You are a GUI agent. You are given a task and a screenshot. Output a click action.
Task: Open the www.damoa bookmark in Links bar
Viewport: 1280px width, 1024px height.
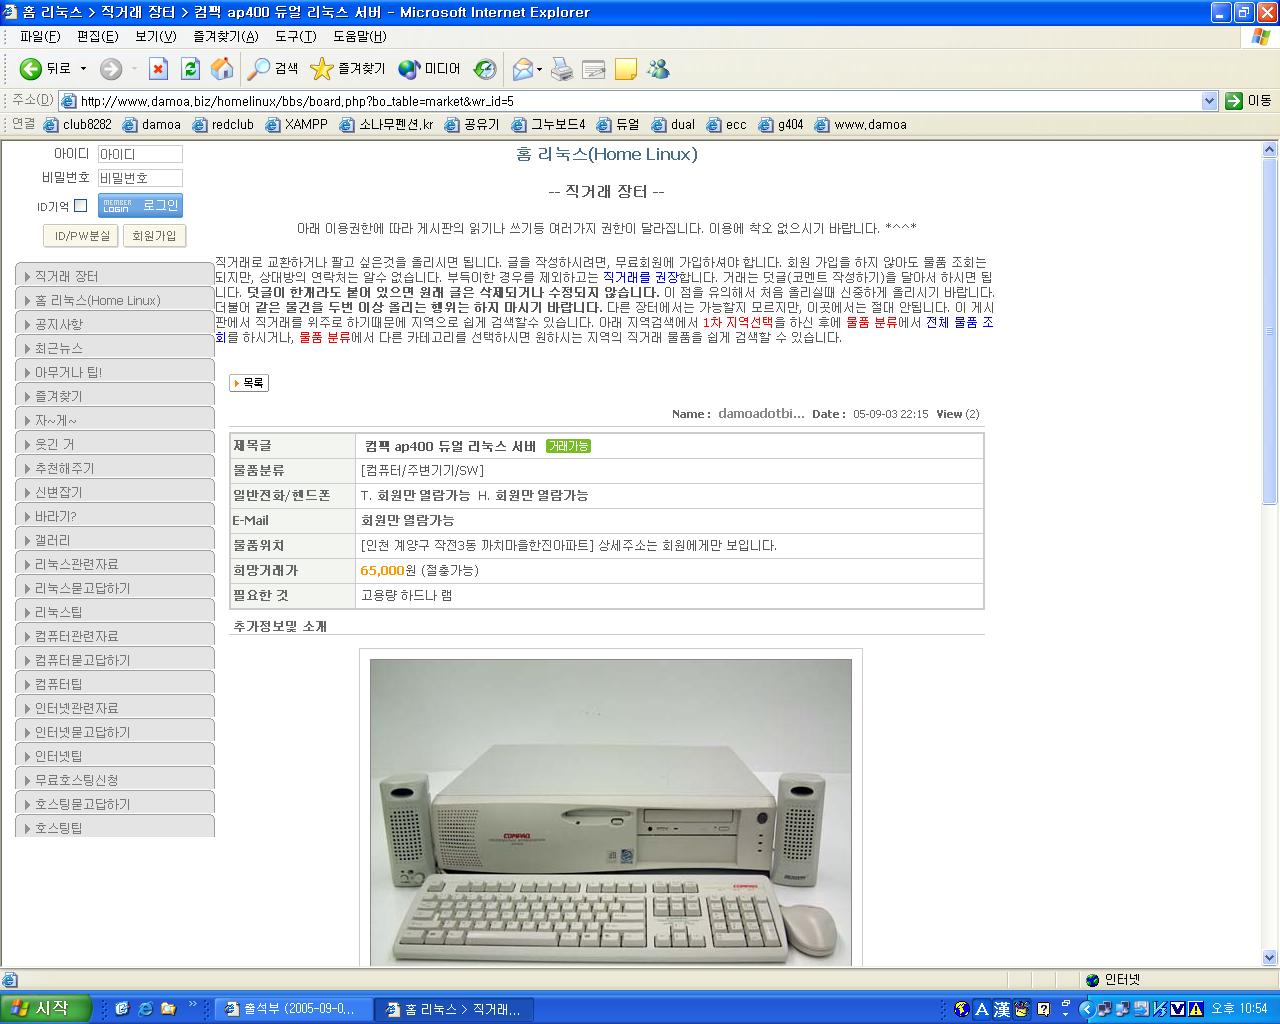click(x=861, y=125)
